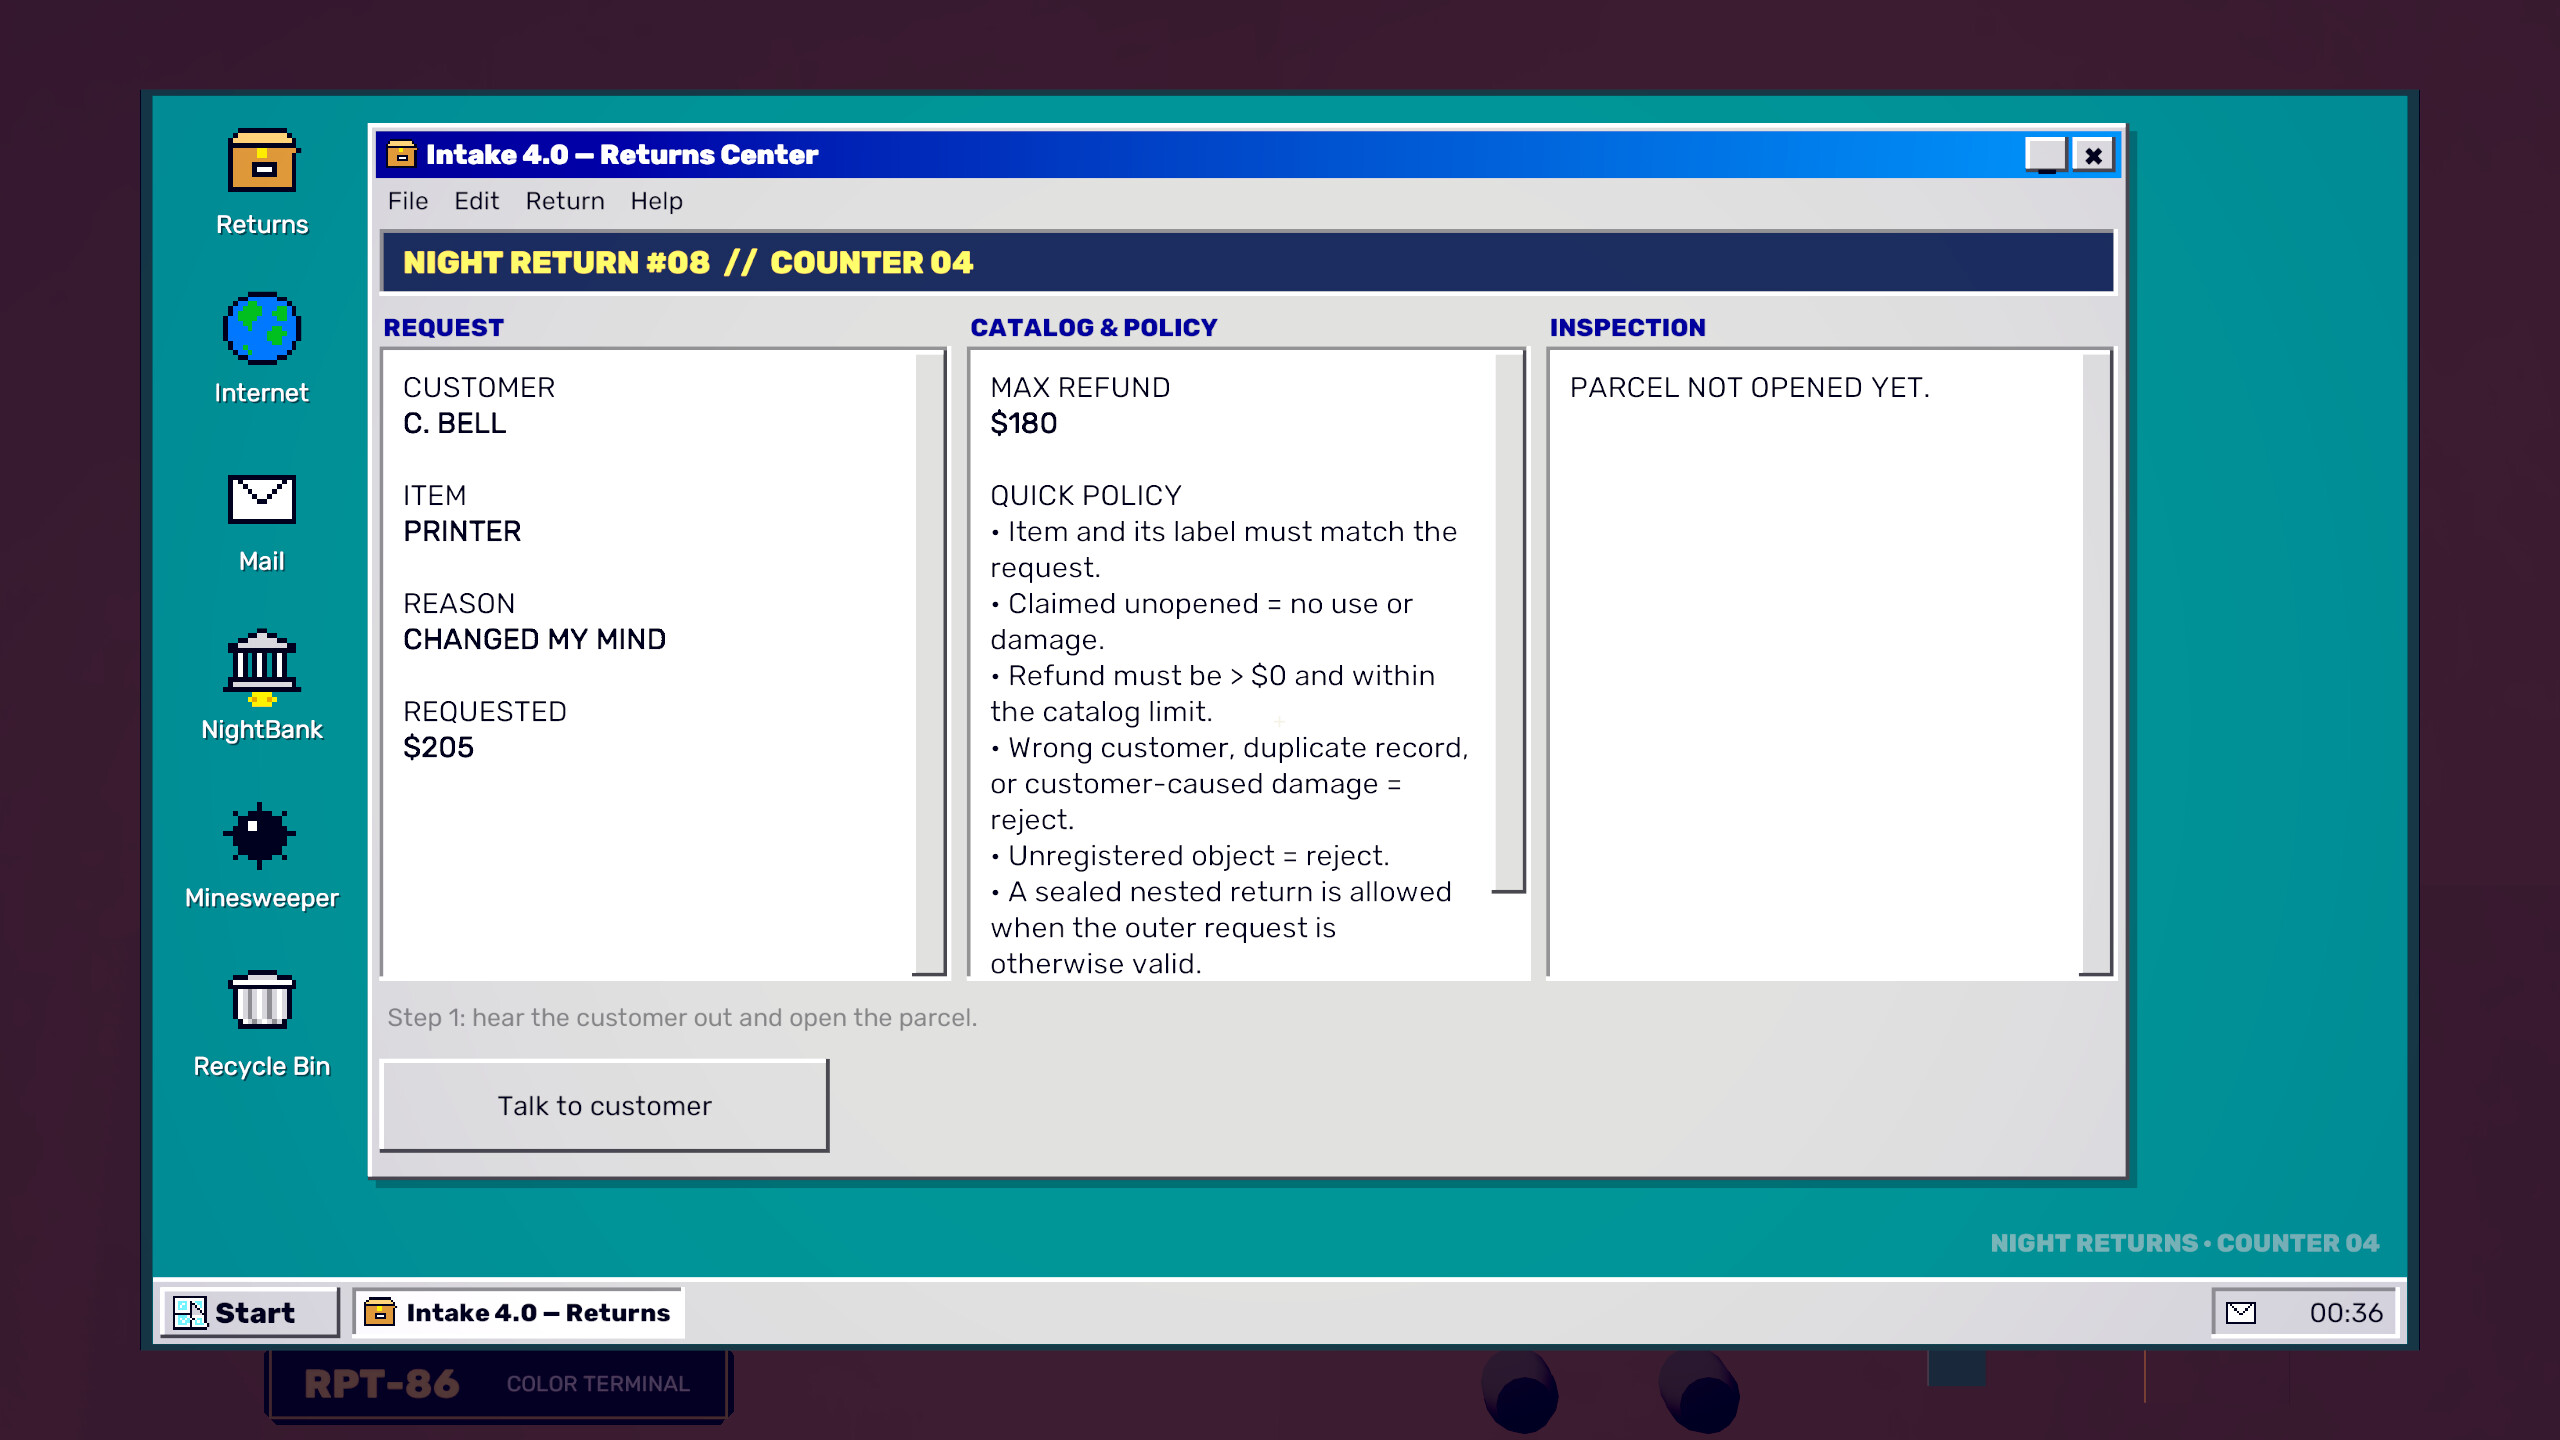This screenshot has height=1440, width=2560.
Task: Click the box icon in Intake title bar
Action: pos(401,154)
